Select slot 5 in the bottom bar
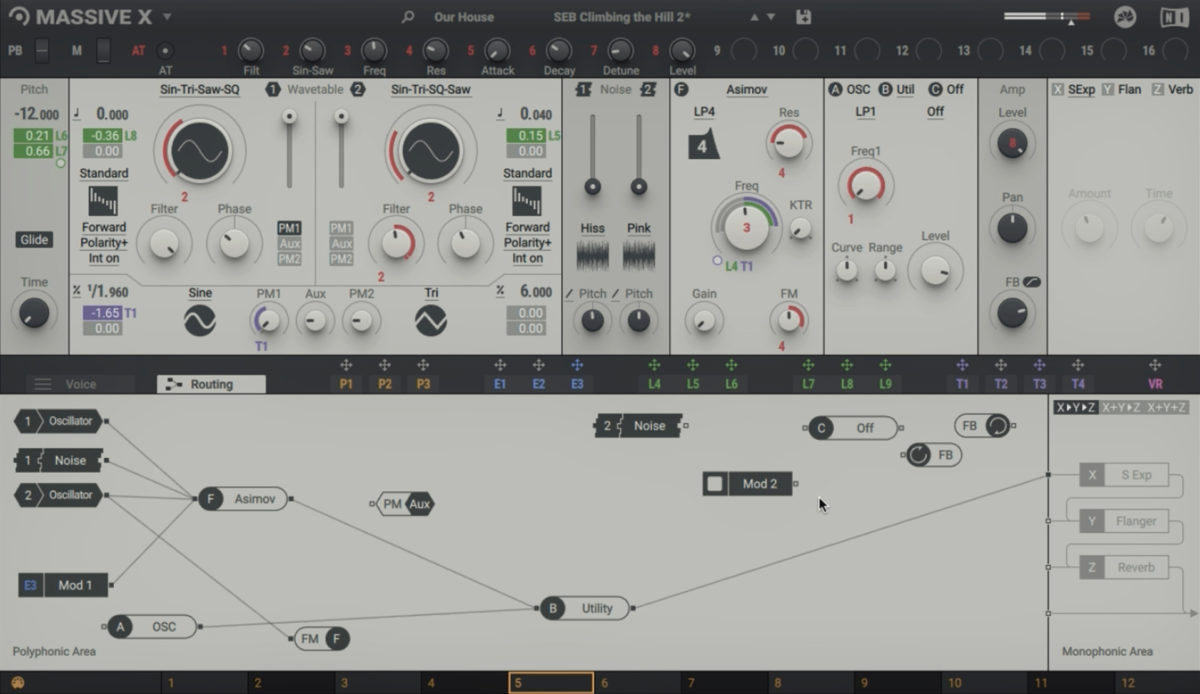Viewport: 1200px width, 694px height. pos(551,683)
